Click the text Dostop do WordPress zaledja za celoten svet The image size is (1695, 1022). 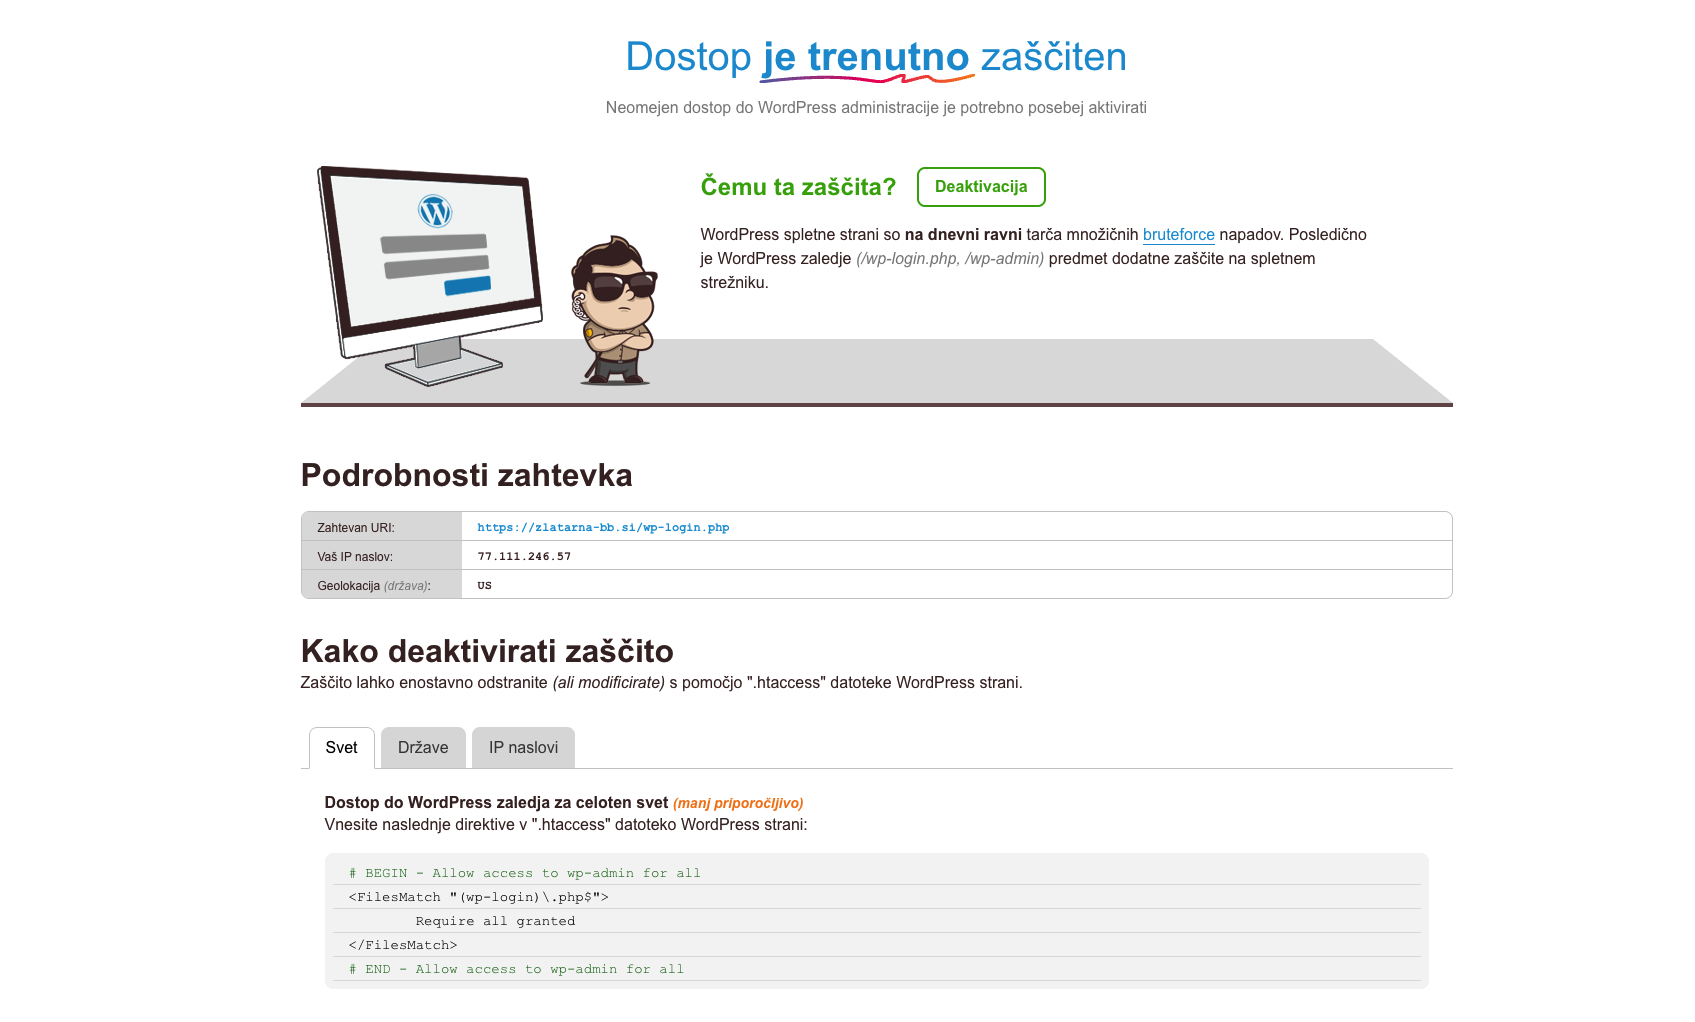pyautogui.click(x=496, y=802)
